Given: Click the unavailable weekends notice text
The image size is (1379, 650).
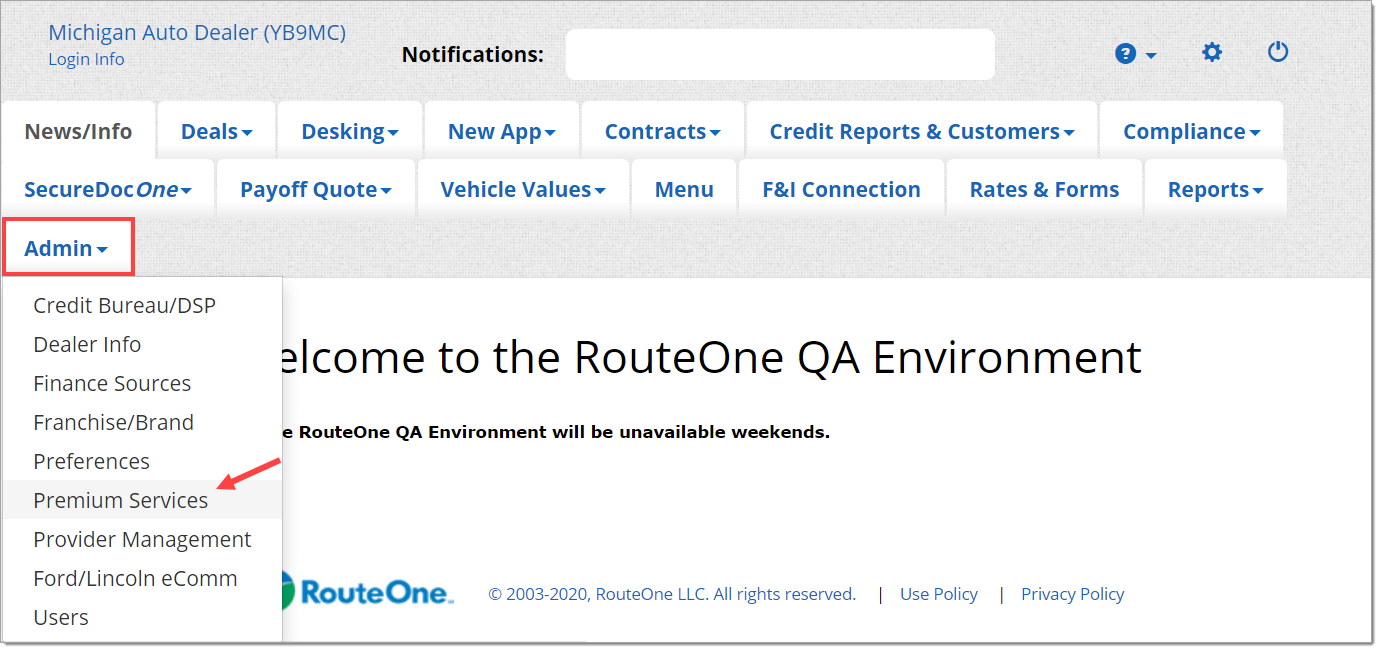Looking at the screenshot, I should click(x=556, y=432).
